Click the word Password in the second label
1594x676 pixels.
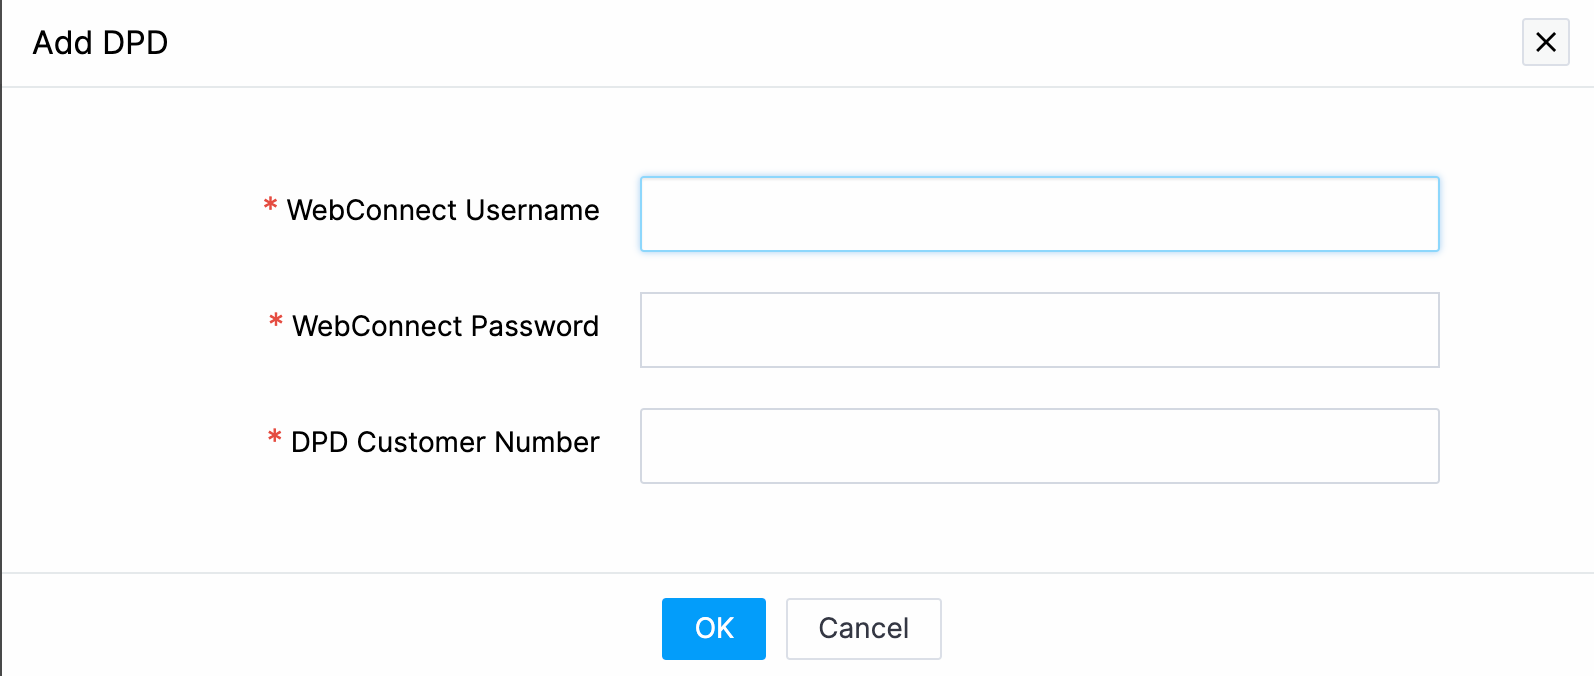(x=534, y=326)
